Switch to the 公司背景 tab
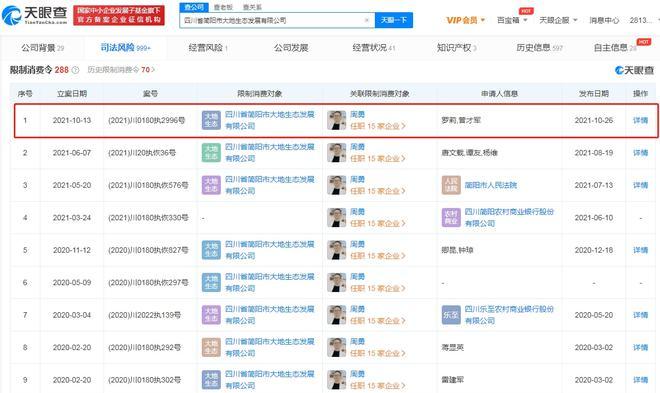This screenshot has width=660, height=393. click(x=43, y=48)
